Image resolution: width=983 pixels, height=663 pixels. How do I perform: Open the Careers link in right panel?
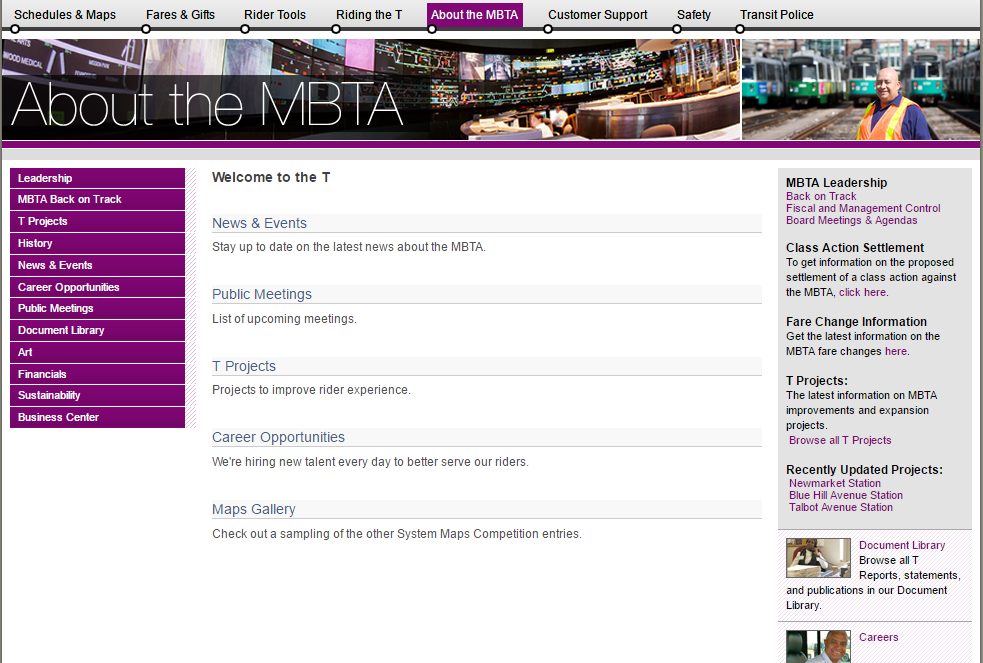click(878, 637)
